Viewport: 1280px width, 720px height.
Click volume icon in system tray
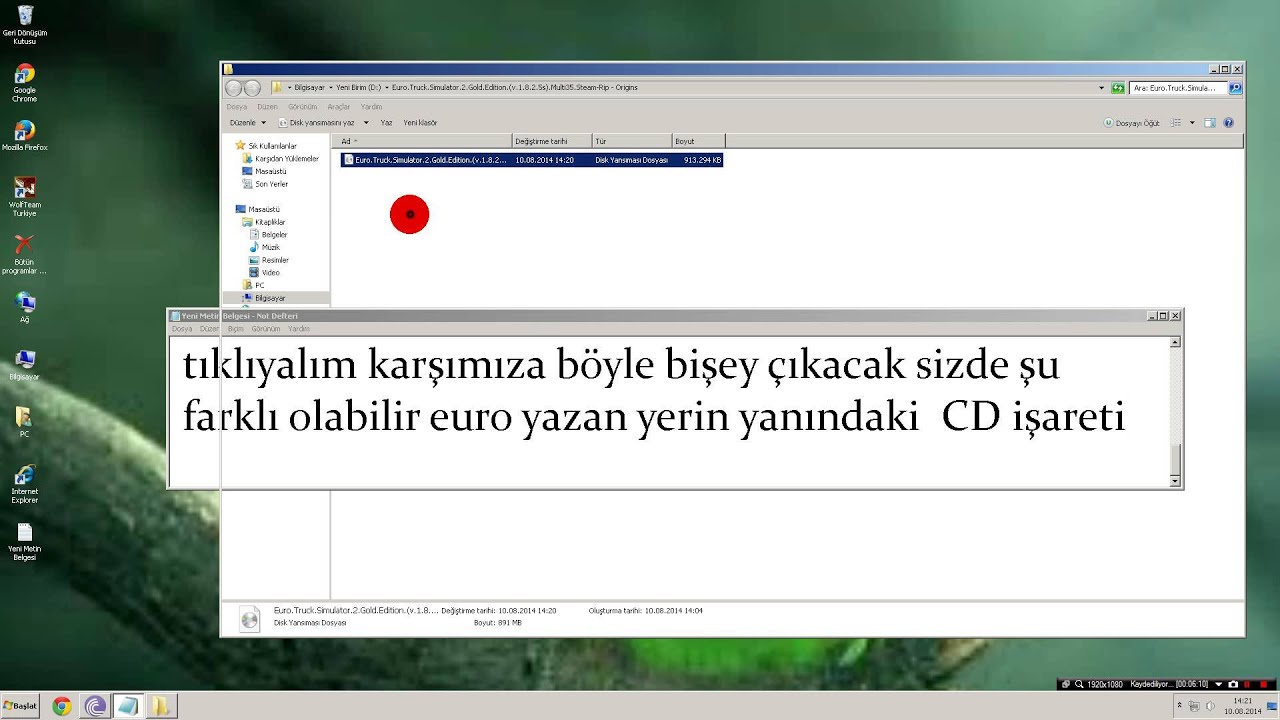[1208, 705]
